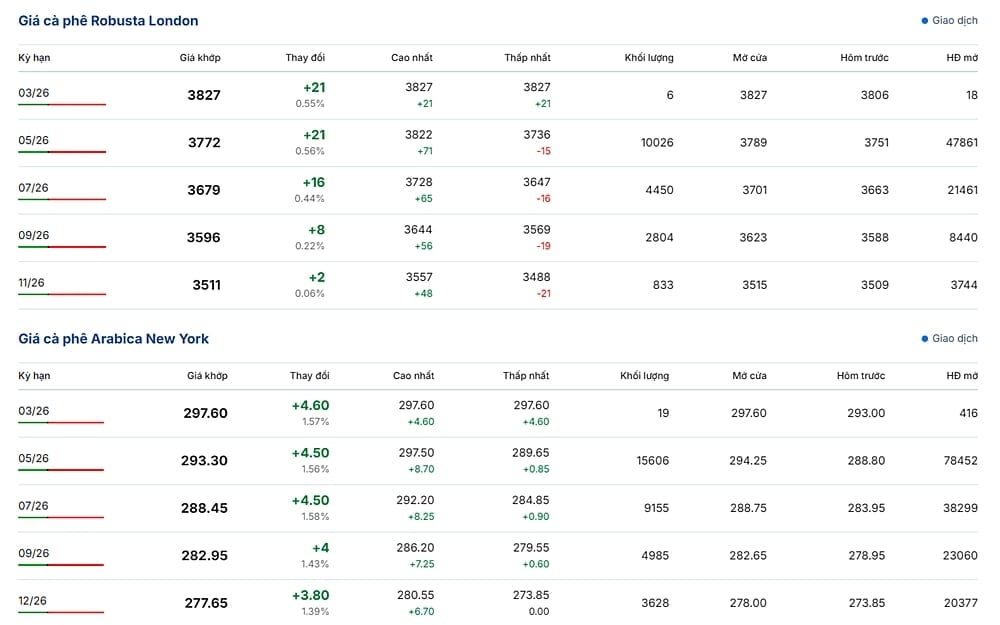This screenshot has width=1000, height=625.
Task: Click the blue dot beside Robusta Giao dịch
Action: coord(925,21)
